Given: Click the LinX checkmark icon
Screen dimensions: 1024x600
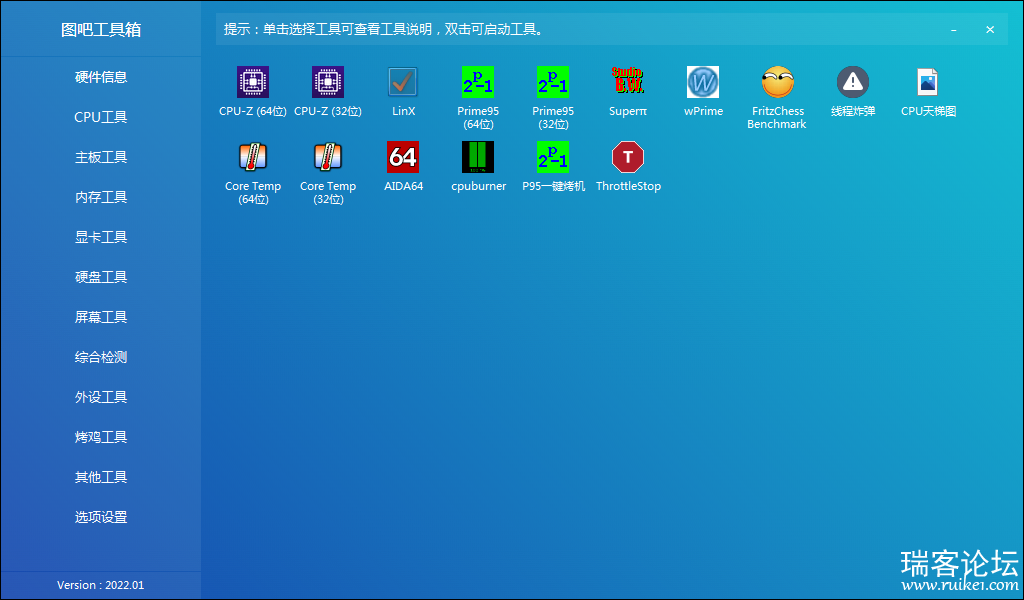Looking at the screenshot, I should click(403, 82).
